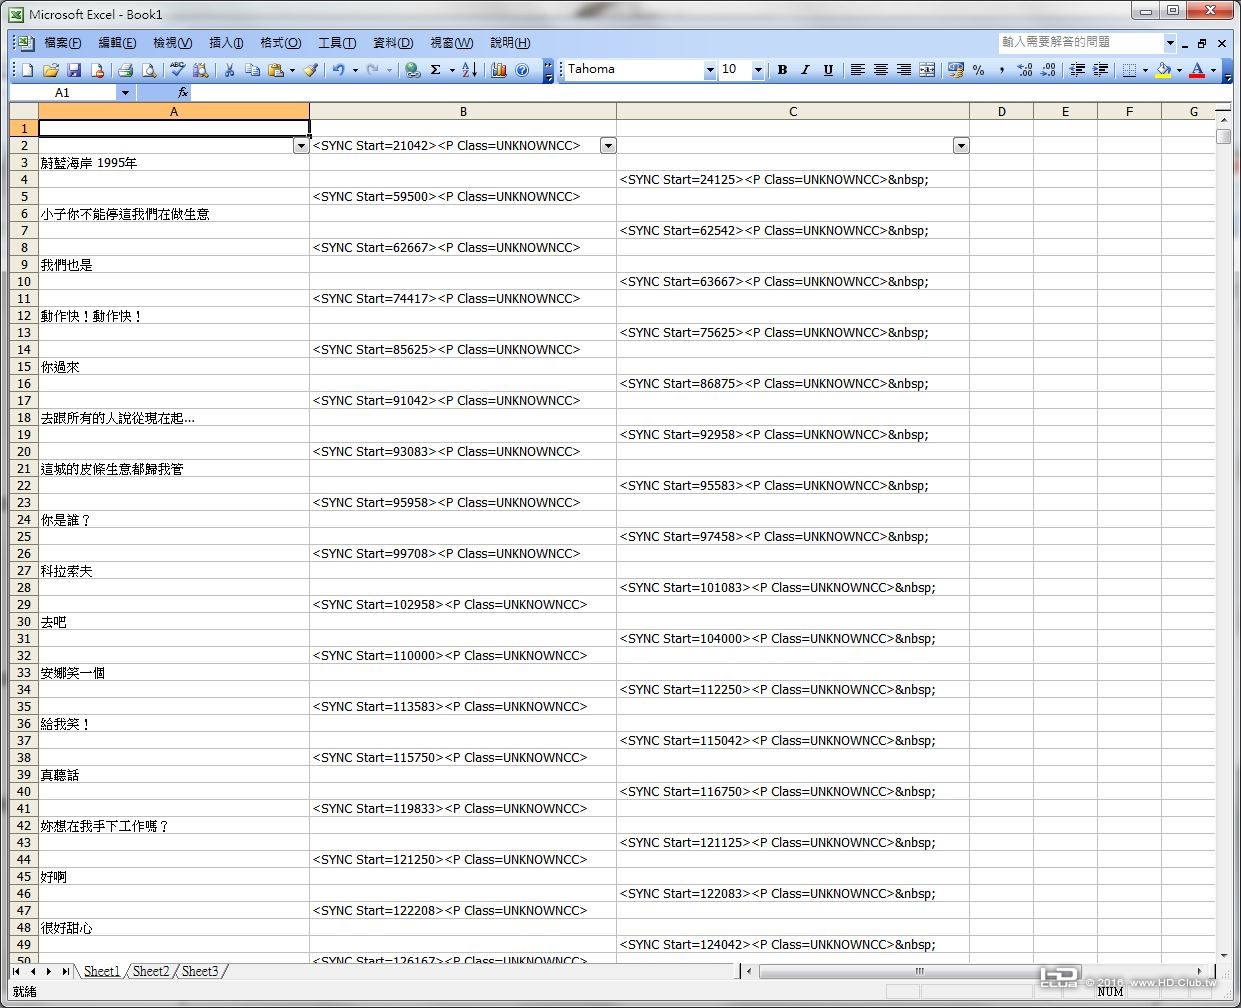The image size is (1241, 1008).
Task: Open the AutoSum functions dropdown arrow
Action: coord(452,70)
